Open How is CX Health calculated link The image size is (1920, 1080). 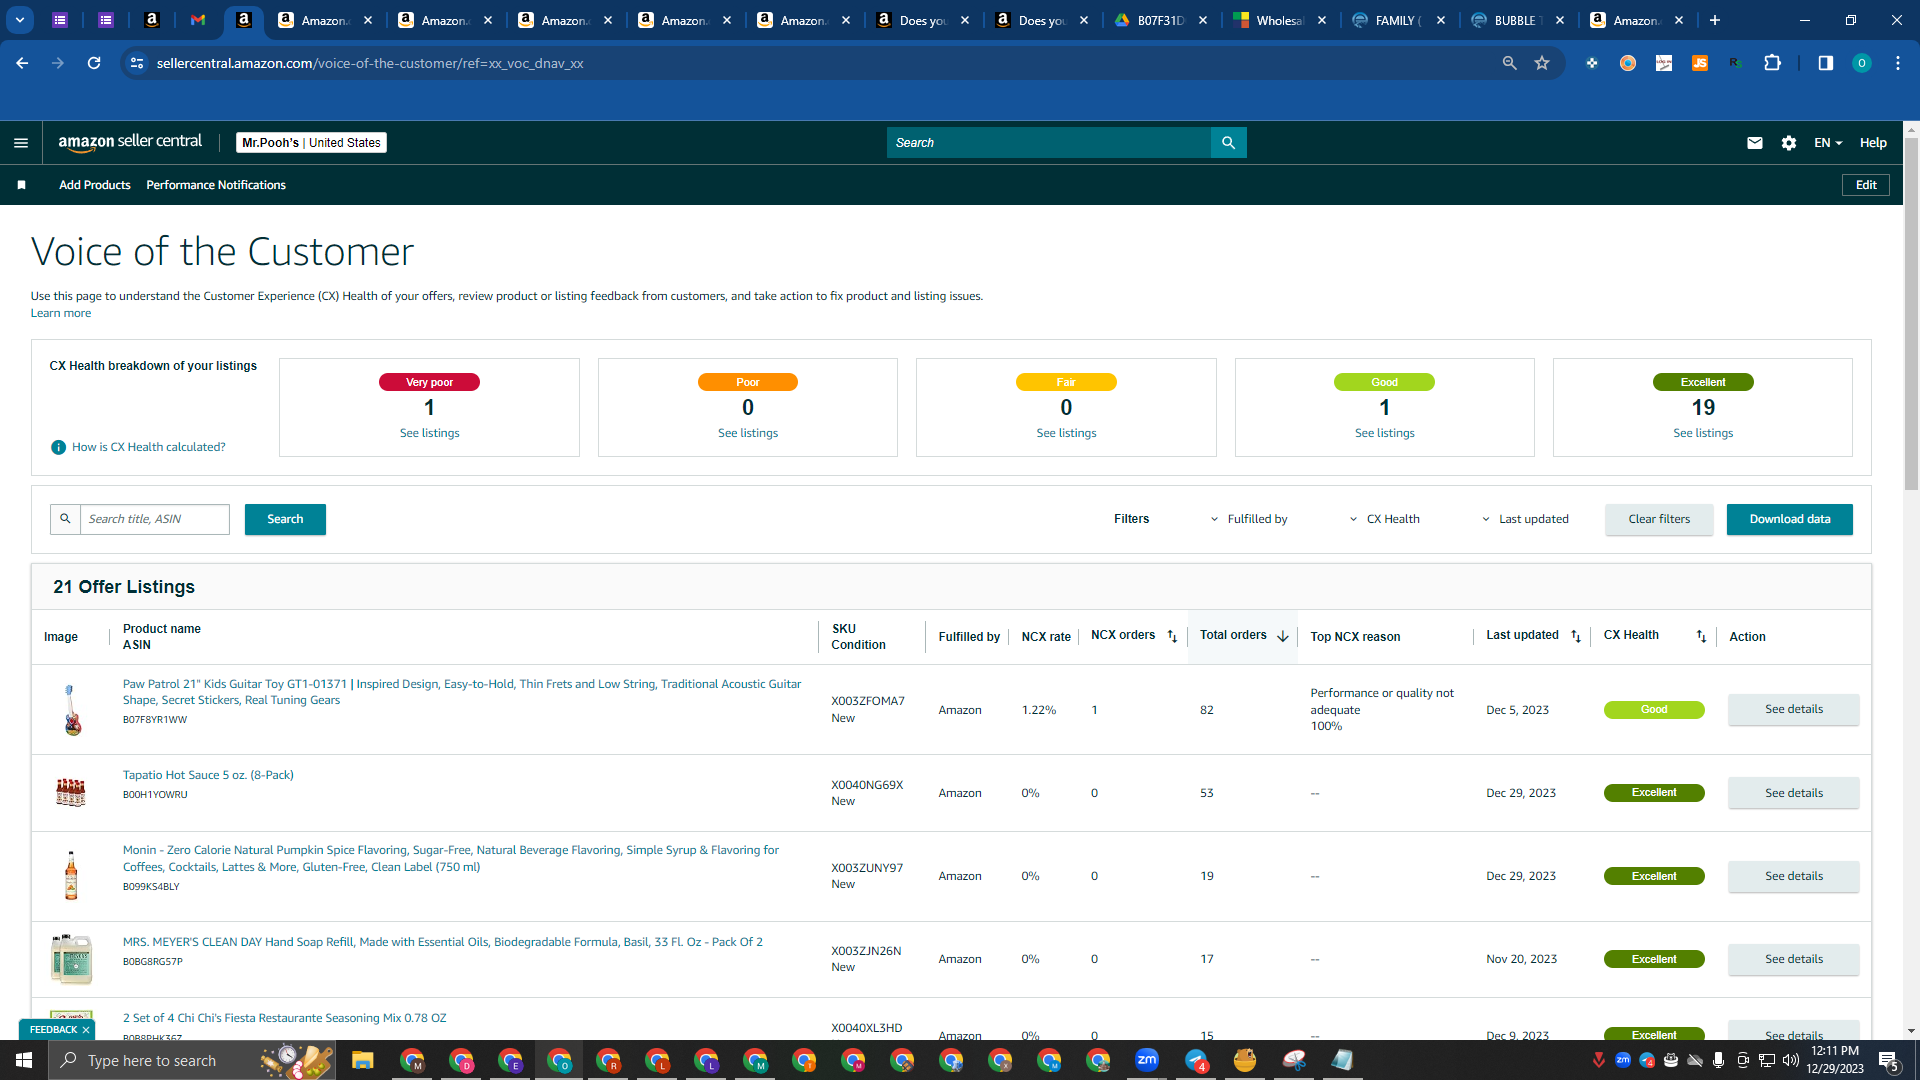pyautogui.click(x=149, y=447)
